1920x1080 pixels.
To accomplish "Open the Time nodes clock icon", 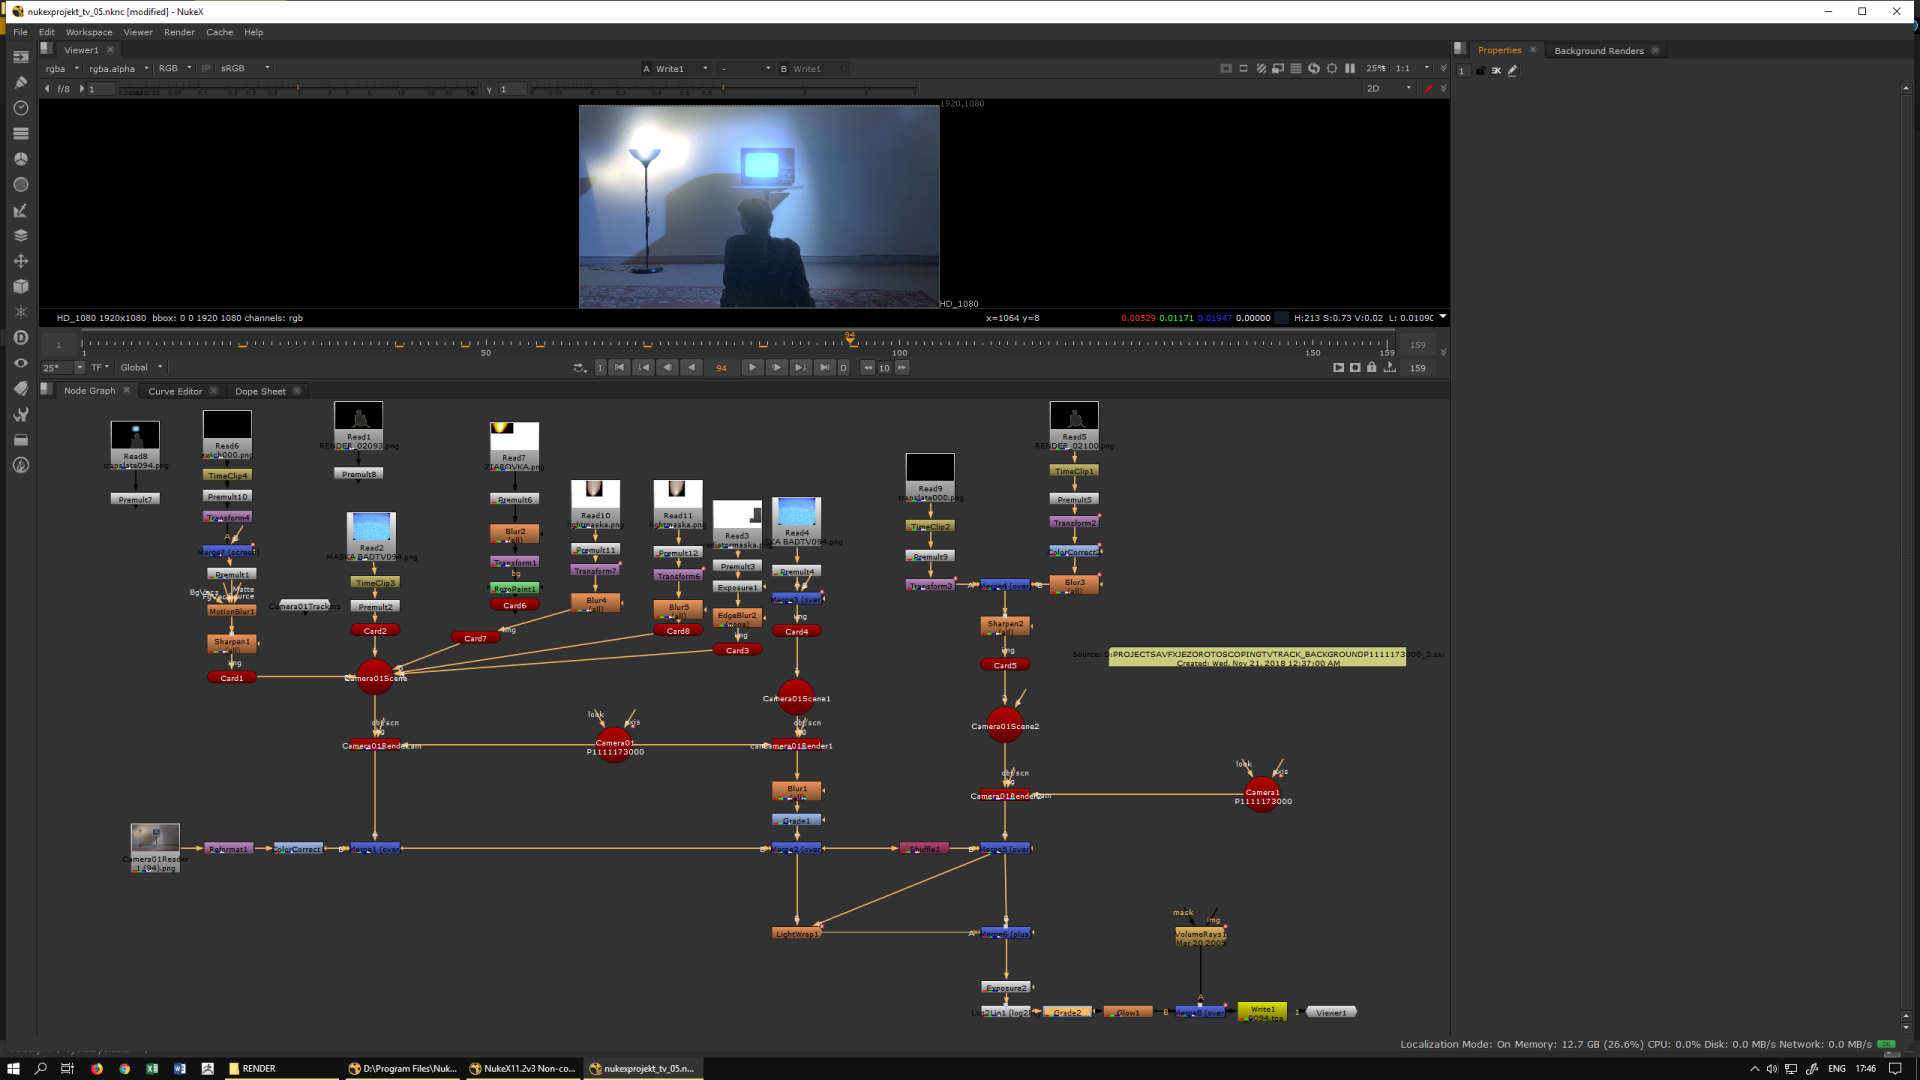I will coord(20,108).
